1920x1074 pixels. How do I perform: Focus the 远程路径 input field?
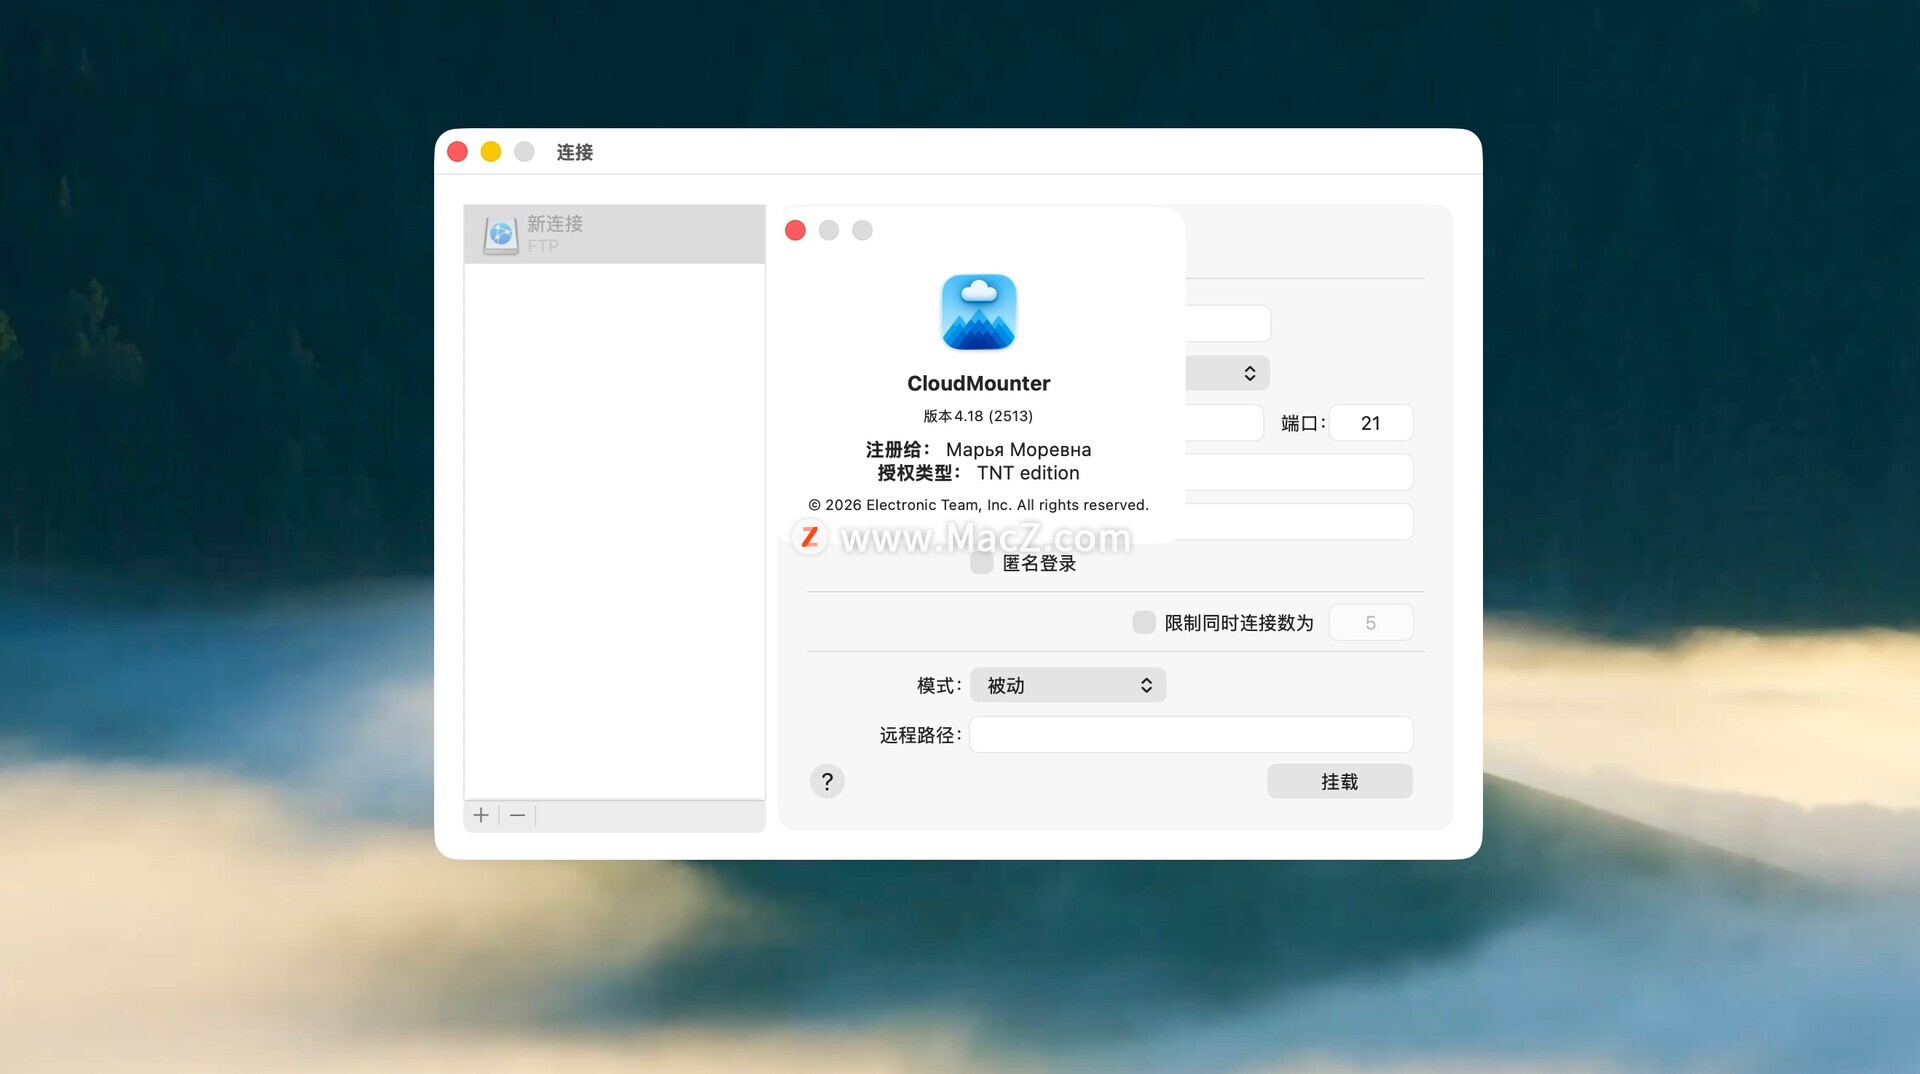pos(1191,735)
